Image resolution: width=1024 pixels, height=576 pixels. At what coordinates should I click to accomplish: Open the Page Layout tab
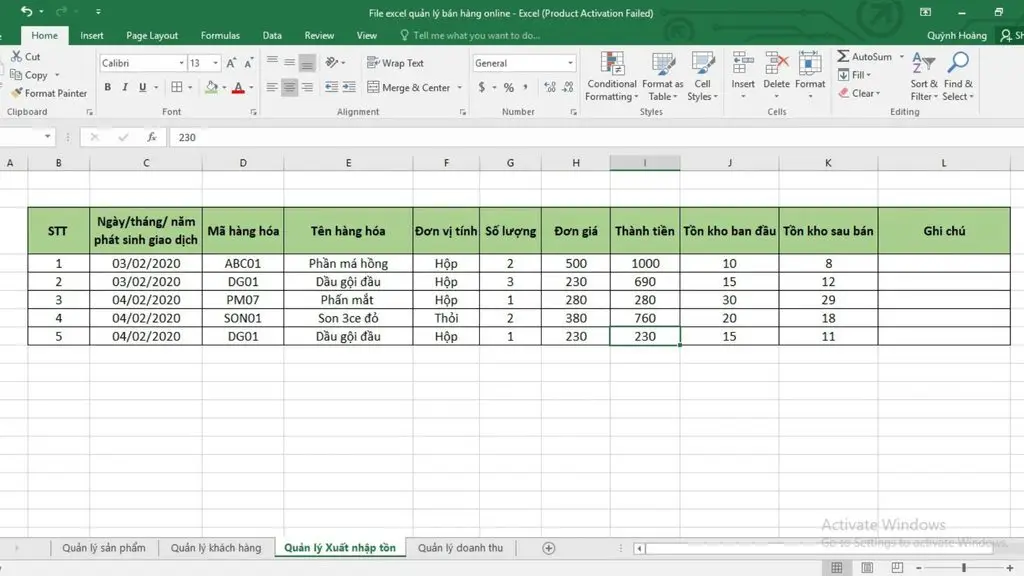click(x=152, y=35)
